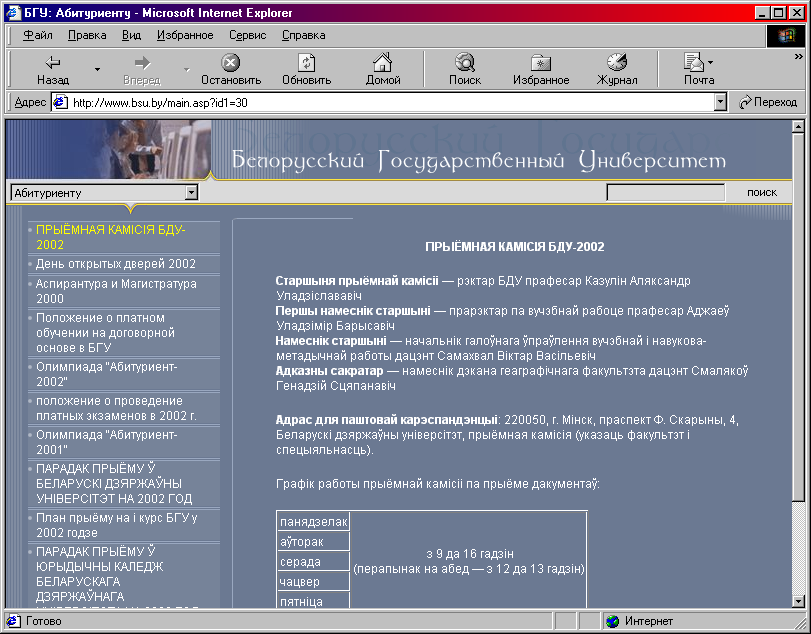This screenshot has width=811, height=634.
Task: Open the Назад history dropdown arrow
Action: click(x=97, y=69)
